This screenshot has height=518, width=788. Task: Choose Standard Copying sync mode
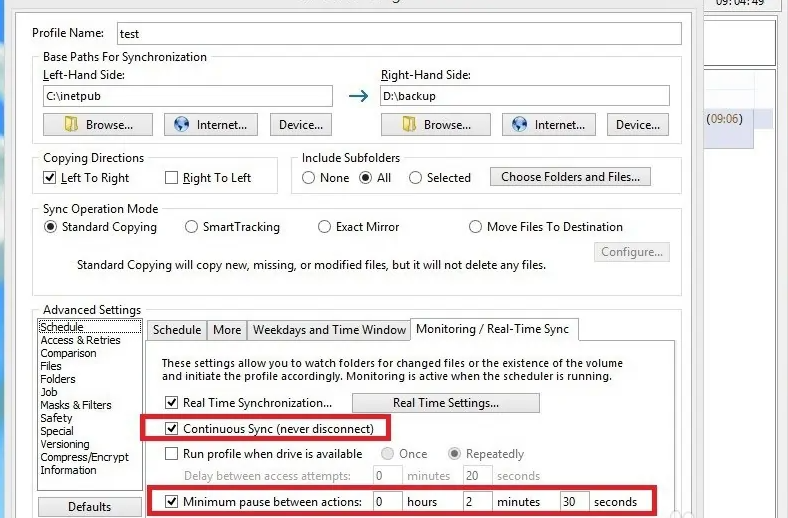(x=50, y=227)
